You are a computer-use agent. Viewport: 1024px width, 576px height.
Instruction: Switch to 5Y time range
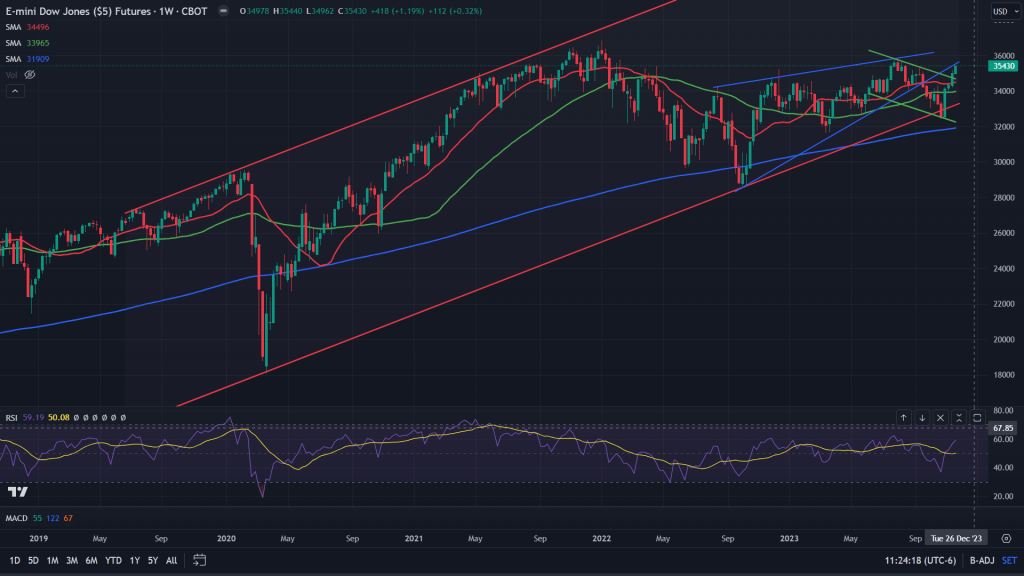point(152,559)
